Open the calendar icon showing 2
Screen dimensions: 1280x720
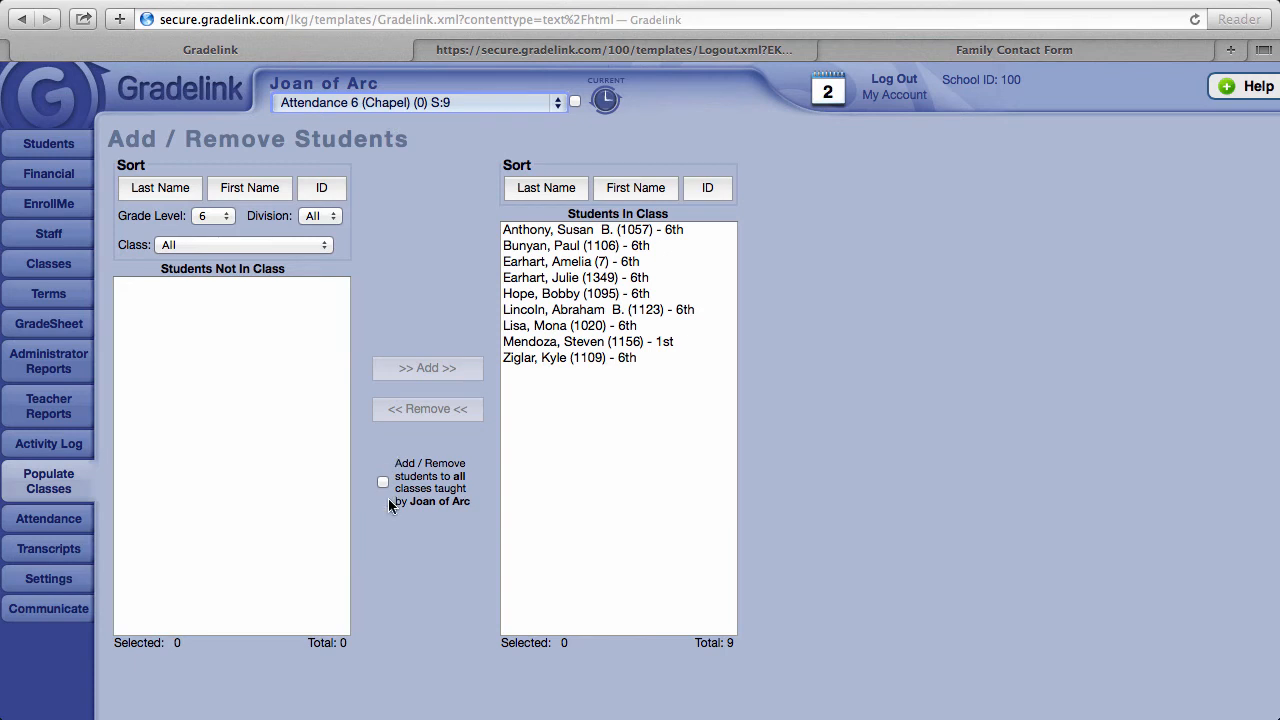coord(828,90)
